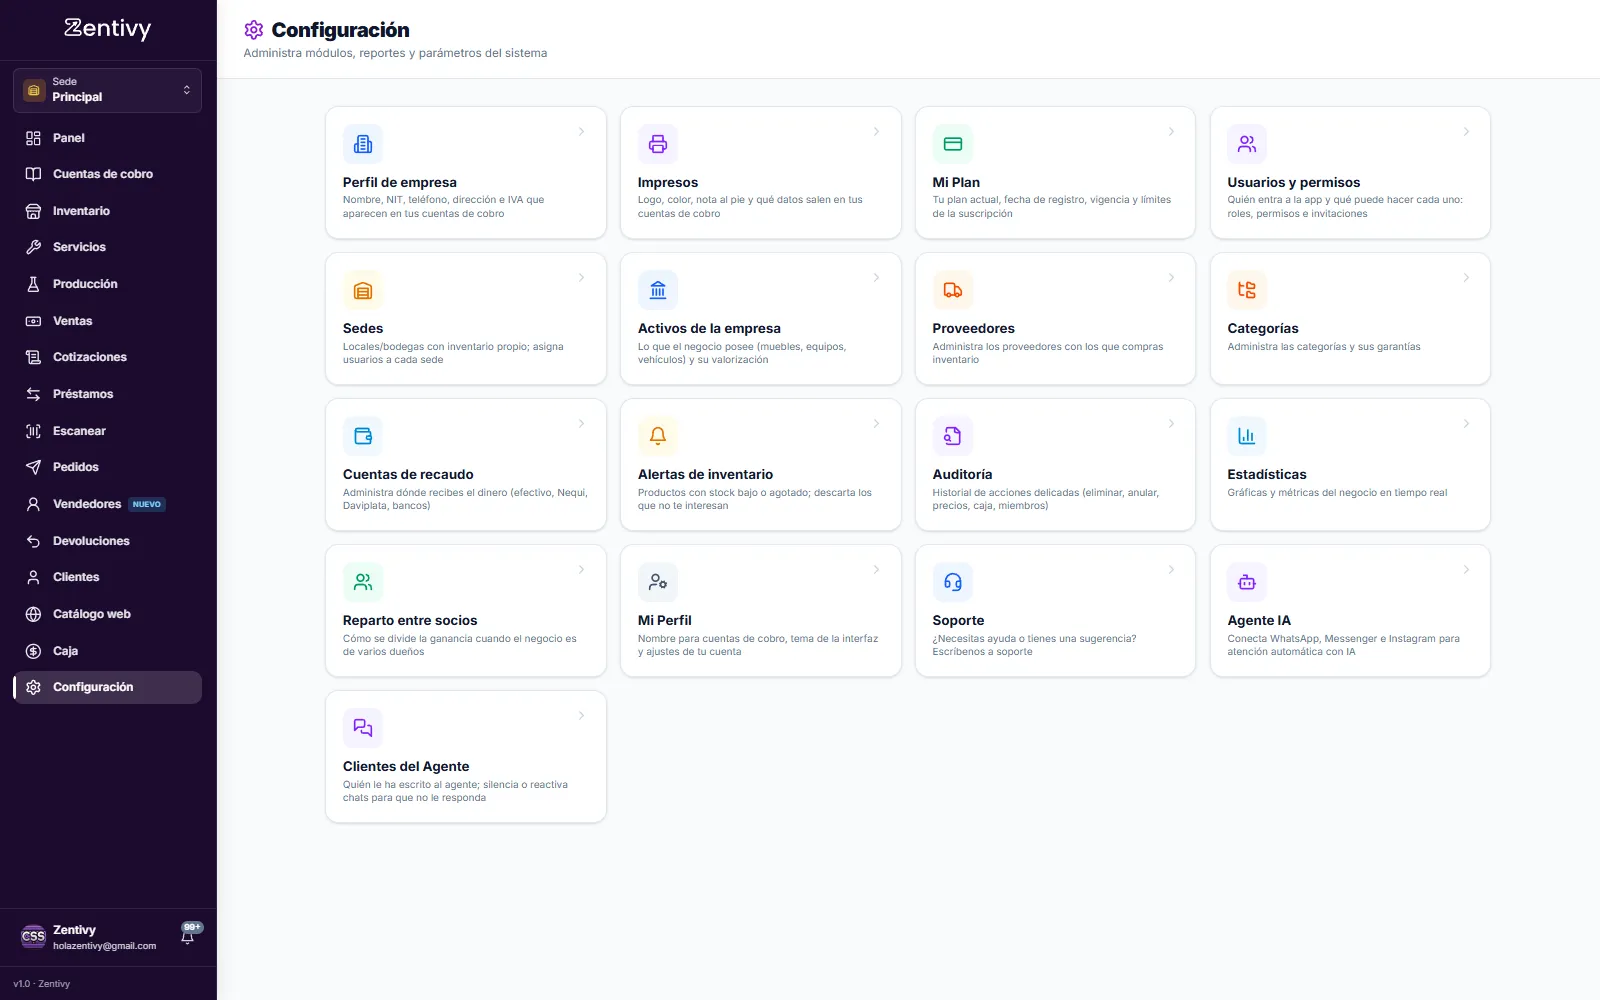
Task: Open the notifications bell with 99+ badge
Action: pos(188,935)
